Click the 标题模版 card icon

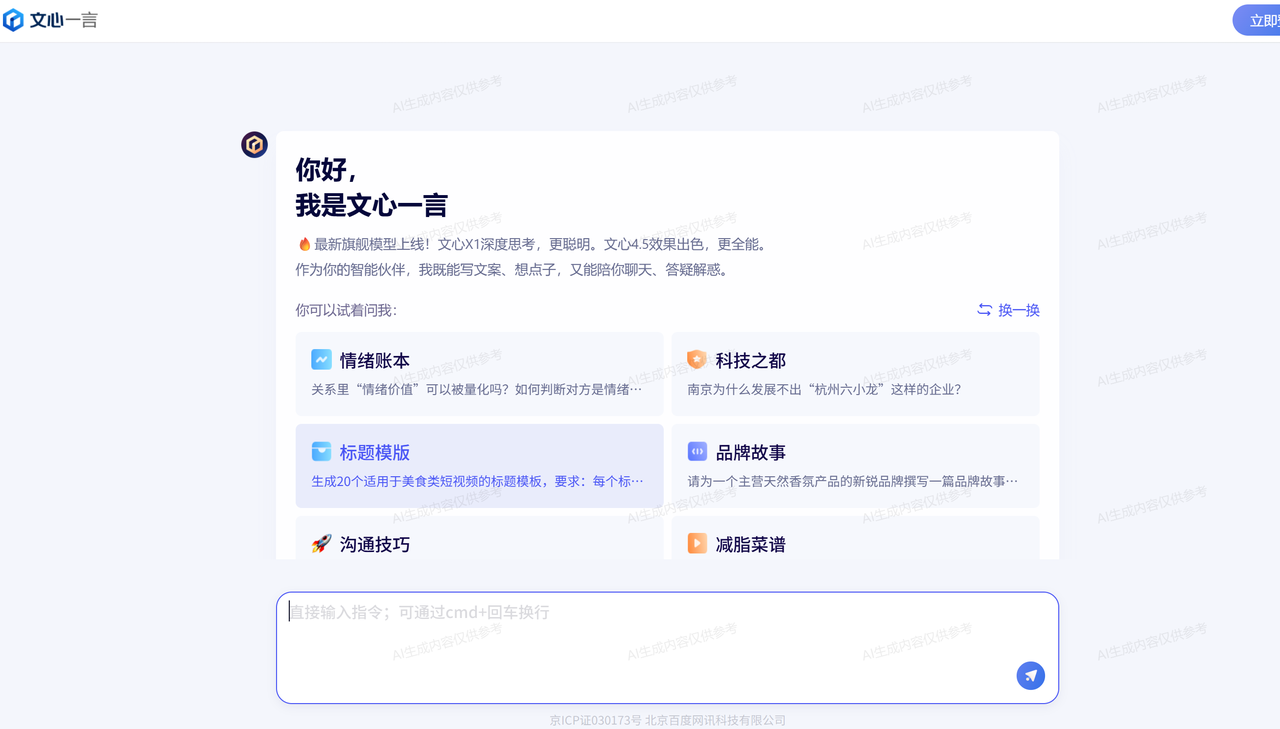click(321, 451)
